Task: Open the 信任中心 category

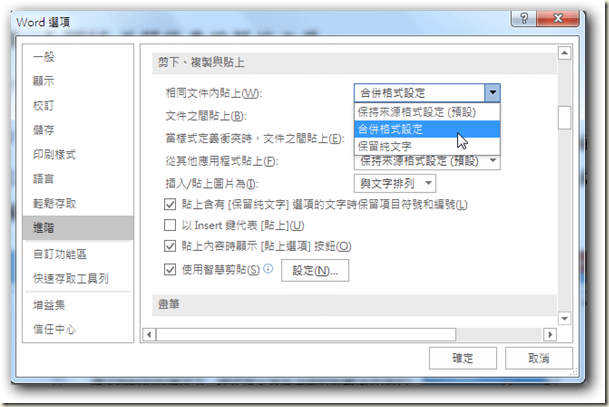Action: coord(54,329)
